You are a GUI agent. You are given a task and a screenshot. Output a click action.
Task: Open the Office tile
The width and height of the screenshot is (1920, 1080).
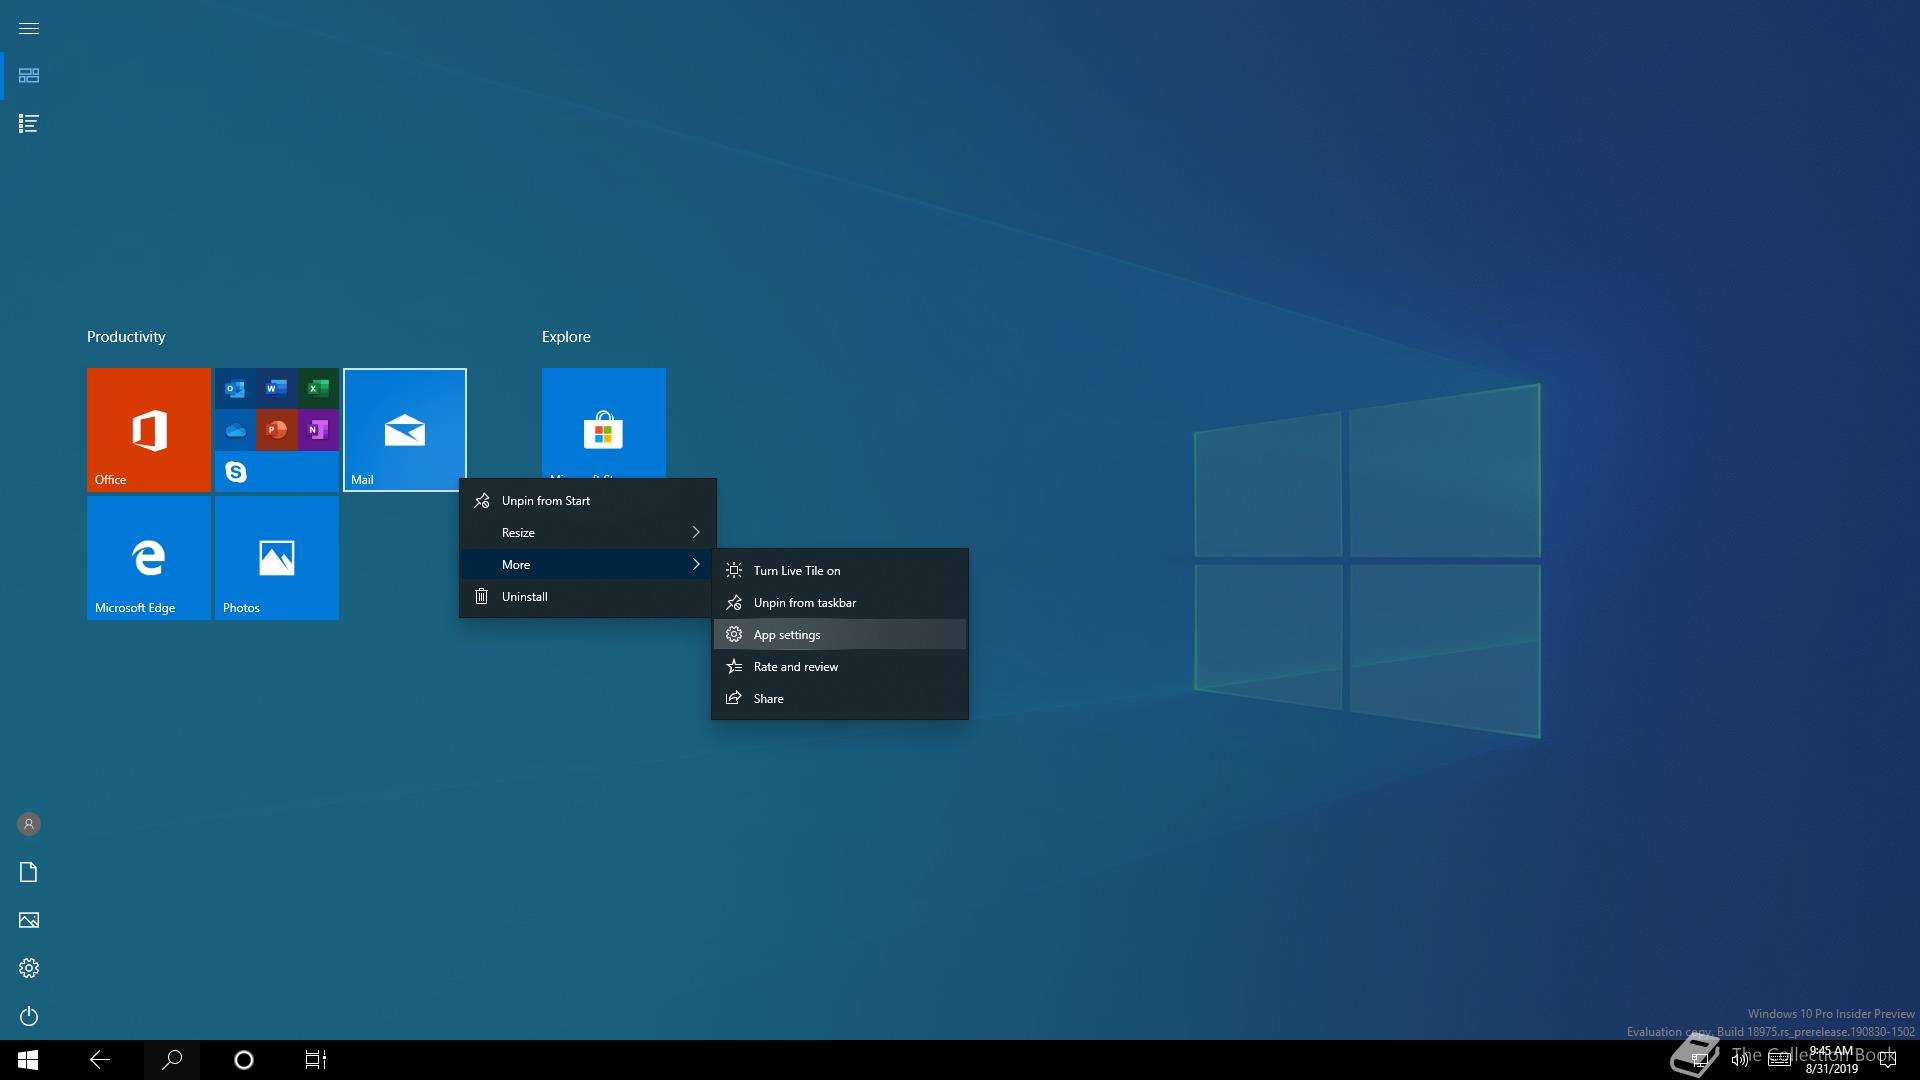tap(149, 430)
